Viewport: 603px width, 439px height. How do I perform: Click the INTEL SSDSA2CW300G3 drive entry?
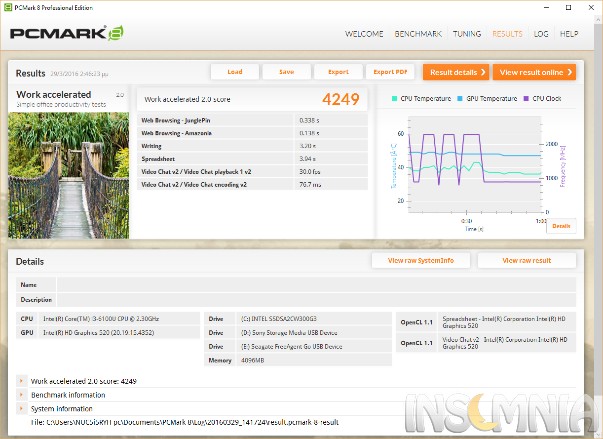pos(298,319)
